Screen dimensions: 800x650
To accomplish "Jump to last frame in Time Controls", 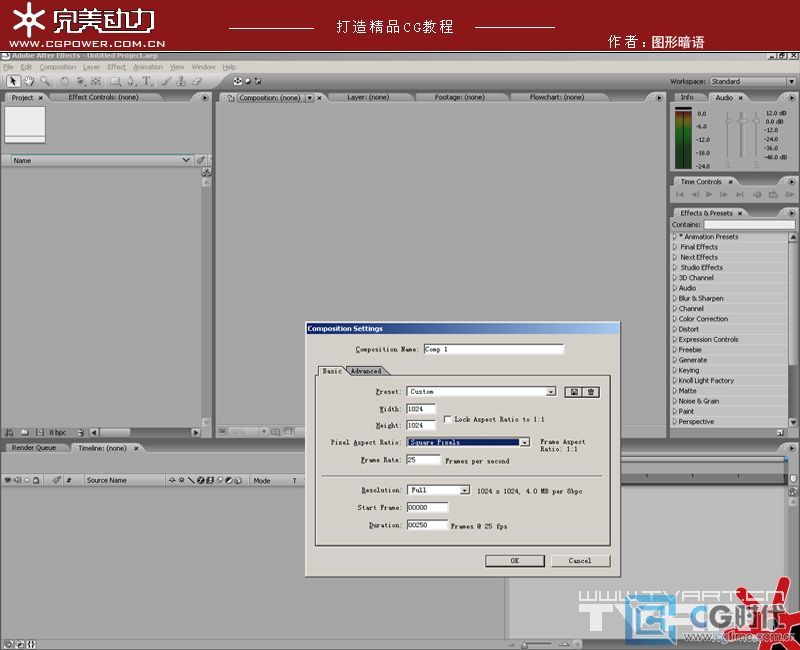I will [x=739, y=194].
